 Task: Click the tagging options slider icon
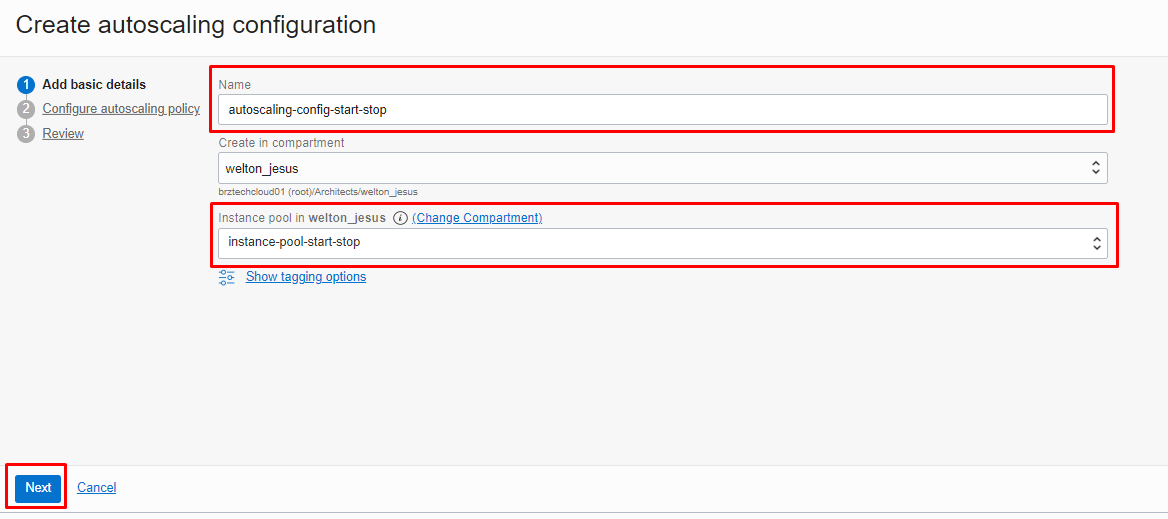226,277
